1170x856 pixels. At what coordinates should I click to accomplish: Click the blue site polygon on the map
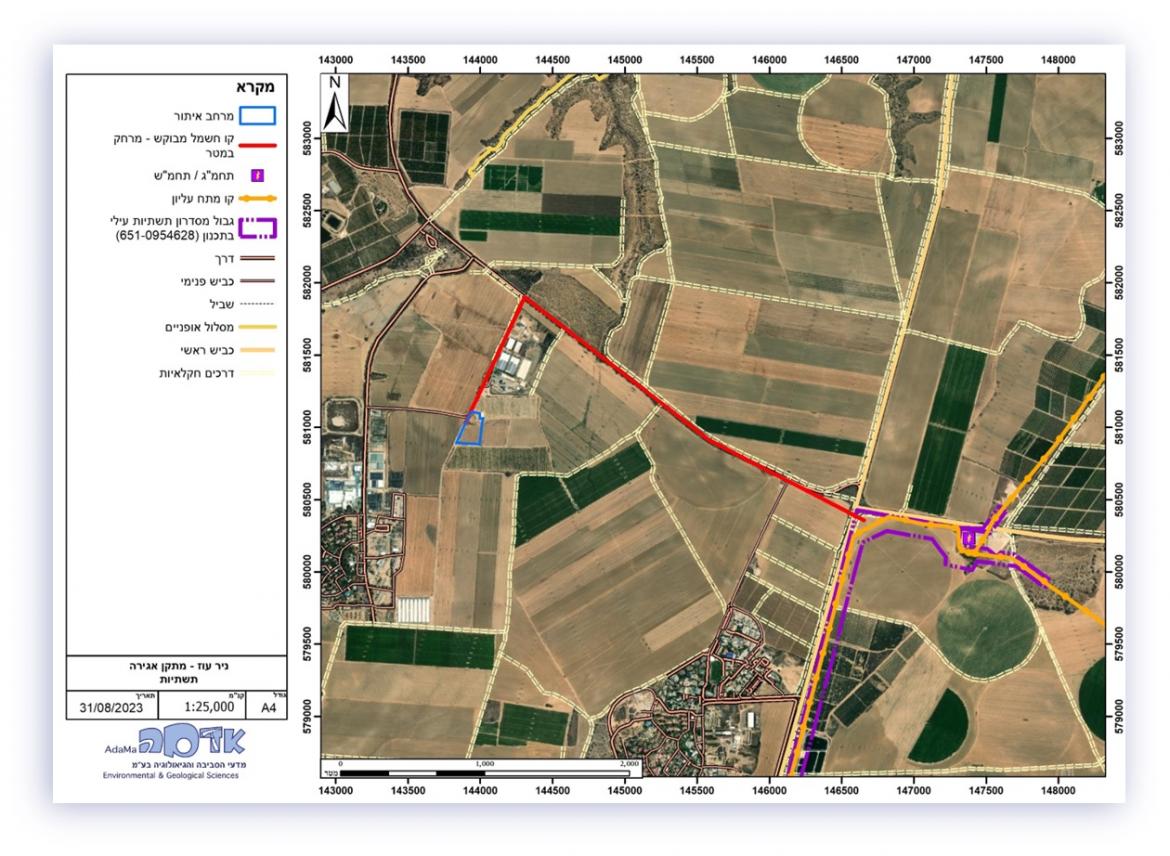coord(470,428)
